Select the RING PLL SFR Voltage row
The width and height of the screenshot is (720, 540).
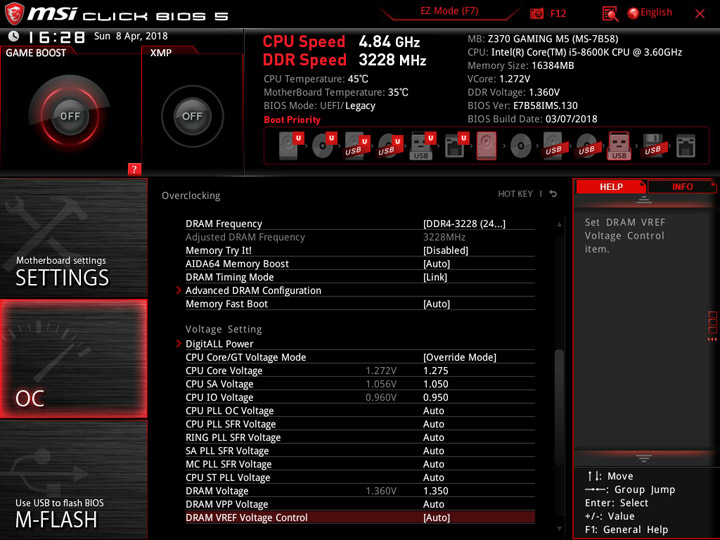[360, 437]
